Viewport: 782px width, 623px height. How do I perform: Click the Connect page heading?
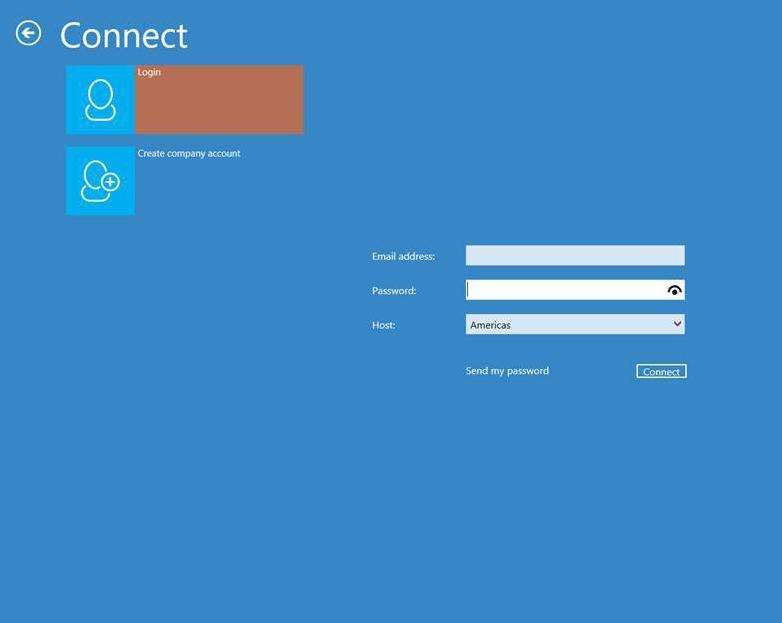124,35
